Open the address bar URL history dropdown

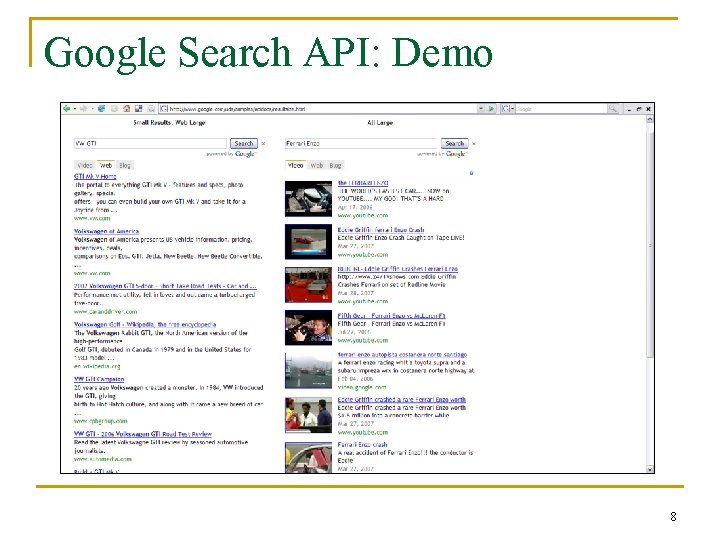[481, 109]
